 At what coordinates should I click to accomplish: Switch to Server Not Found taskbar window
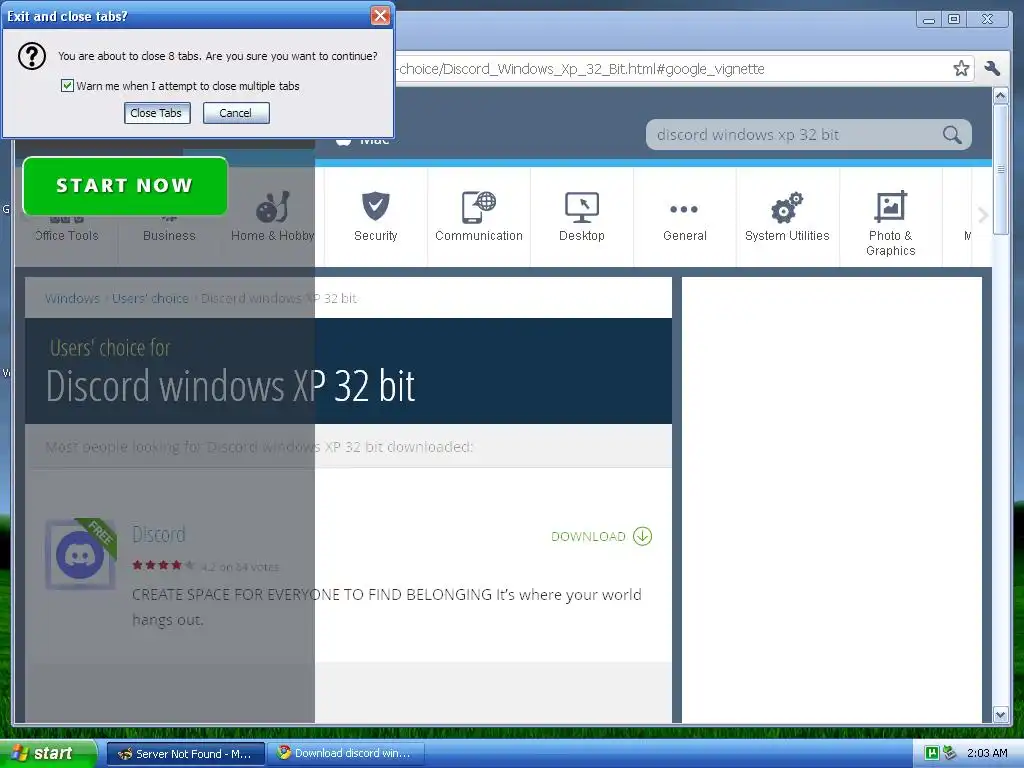click(185, 754)
